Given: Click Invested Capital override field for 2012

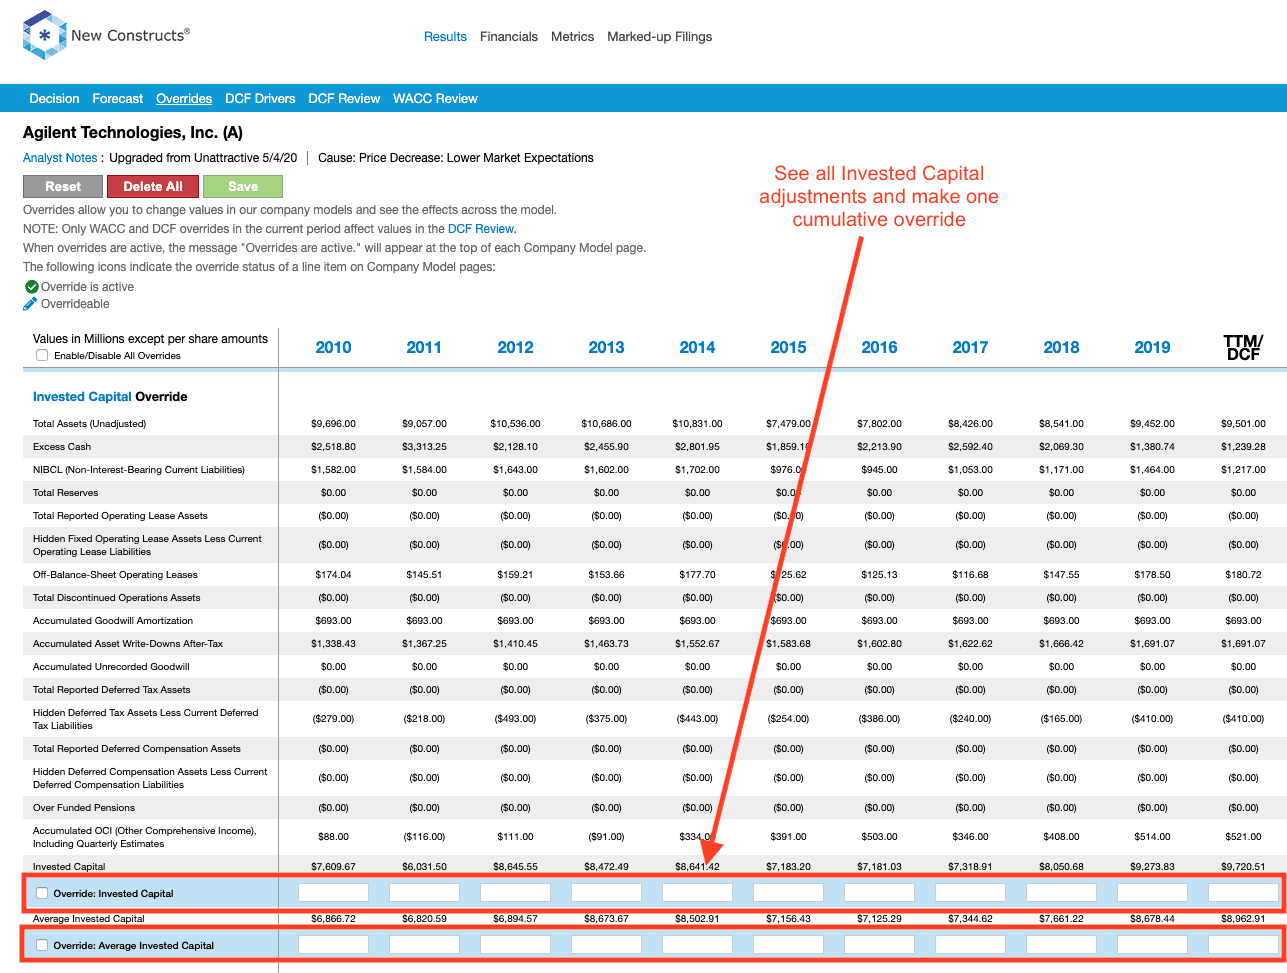Looking at the screenshot, I should coord(515,892).
